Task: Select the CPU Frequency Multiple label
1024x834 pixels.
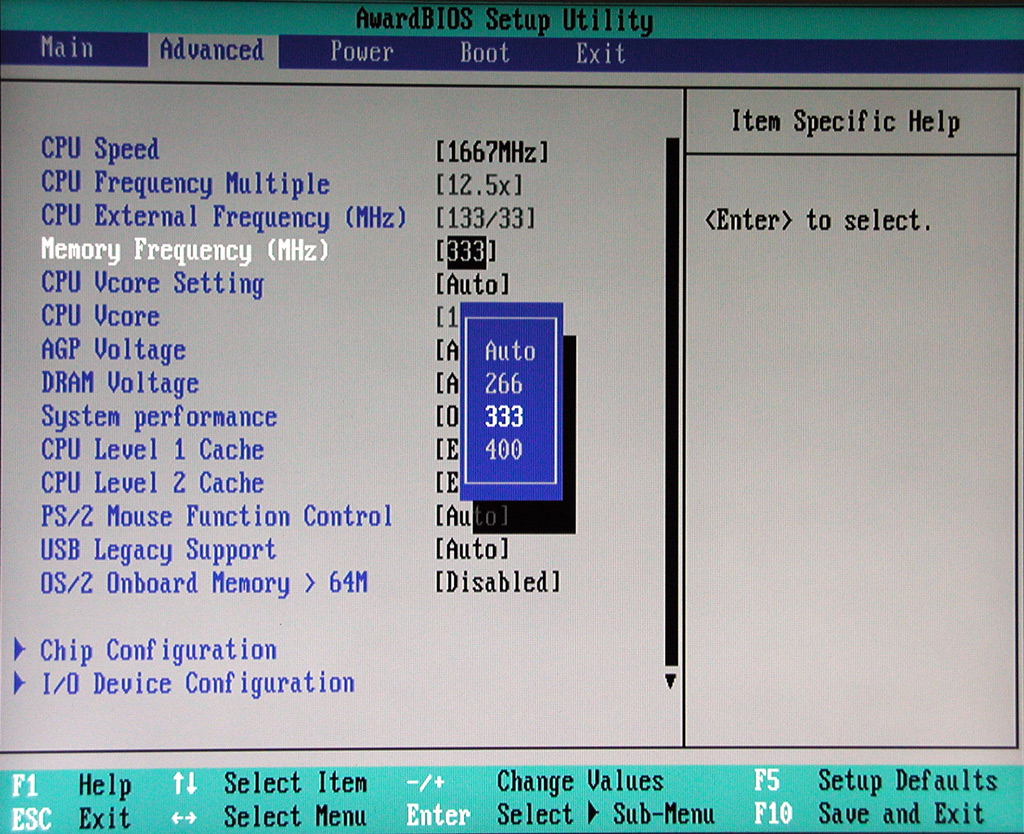Action: tap(185, 184)
